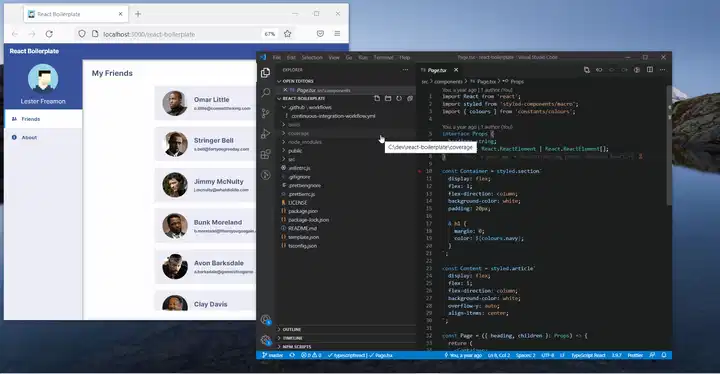
Task: Click the Open Changes icon in editor toolbar
Action: point(587,70)
